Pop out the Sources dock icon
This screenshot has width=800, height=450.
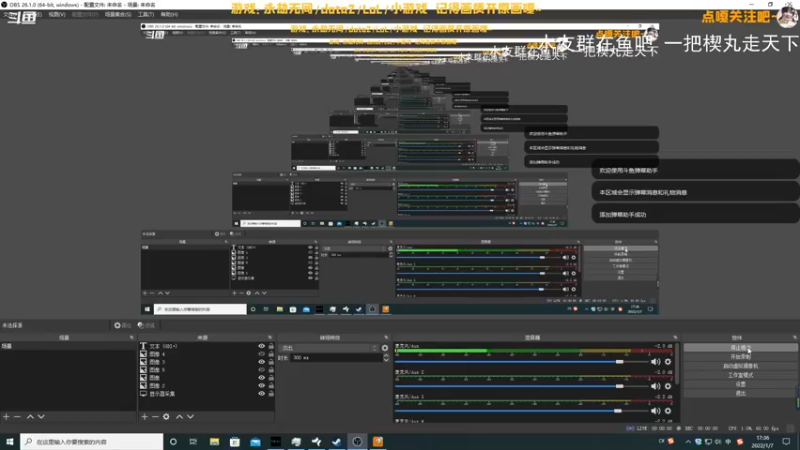pos(270,338)
